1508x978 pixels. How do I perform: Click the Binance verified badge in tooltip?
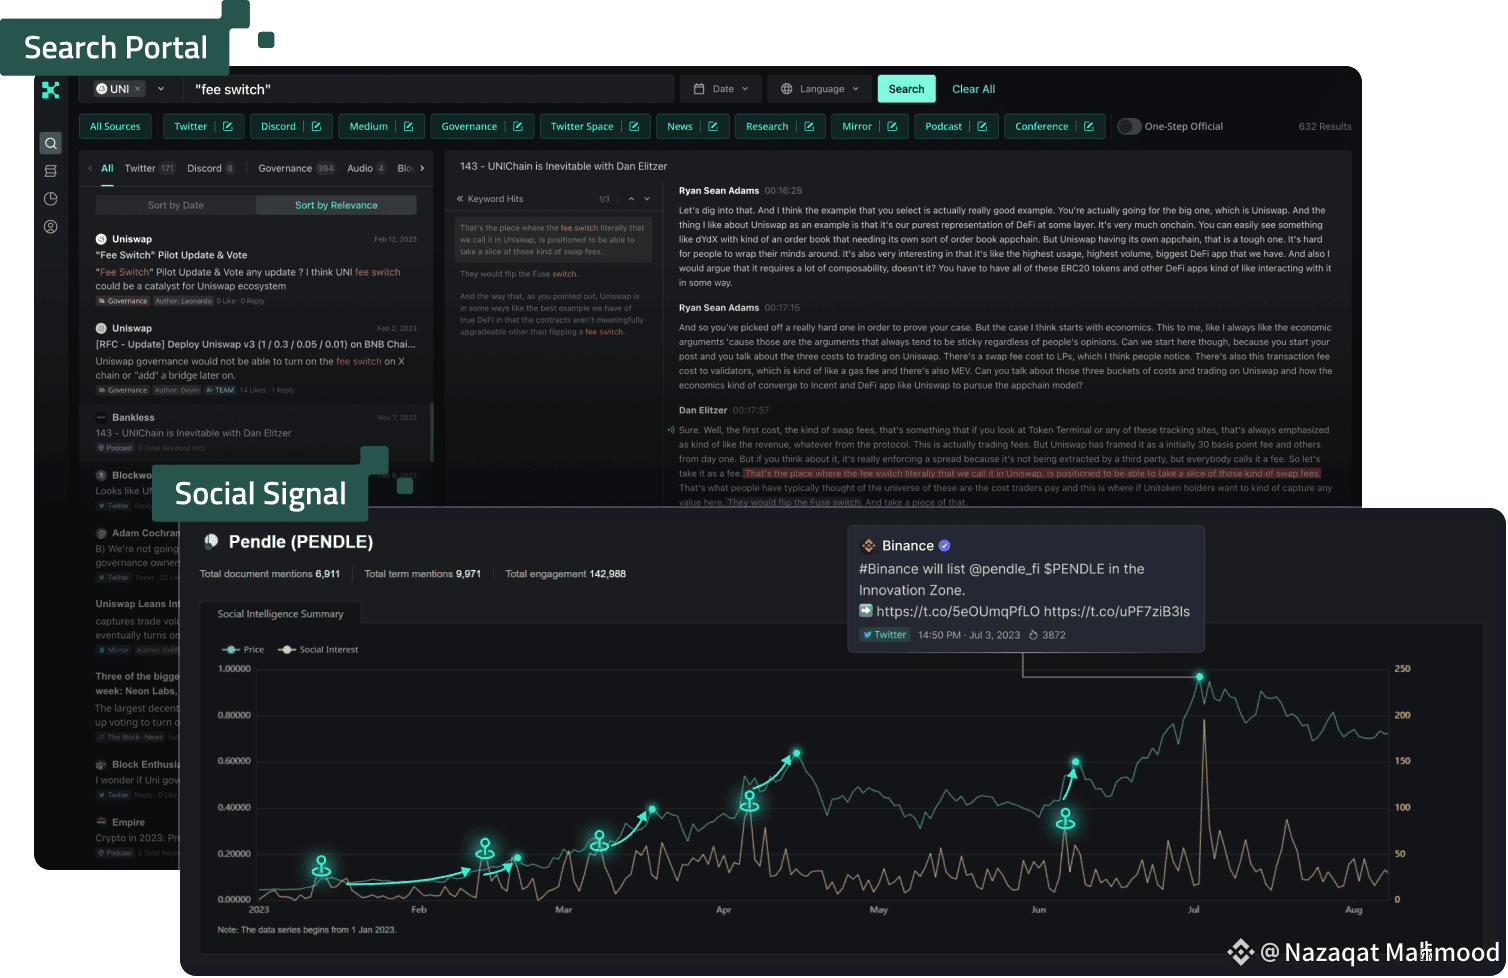coord(945,546)
